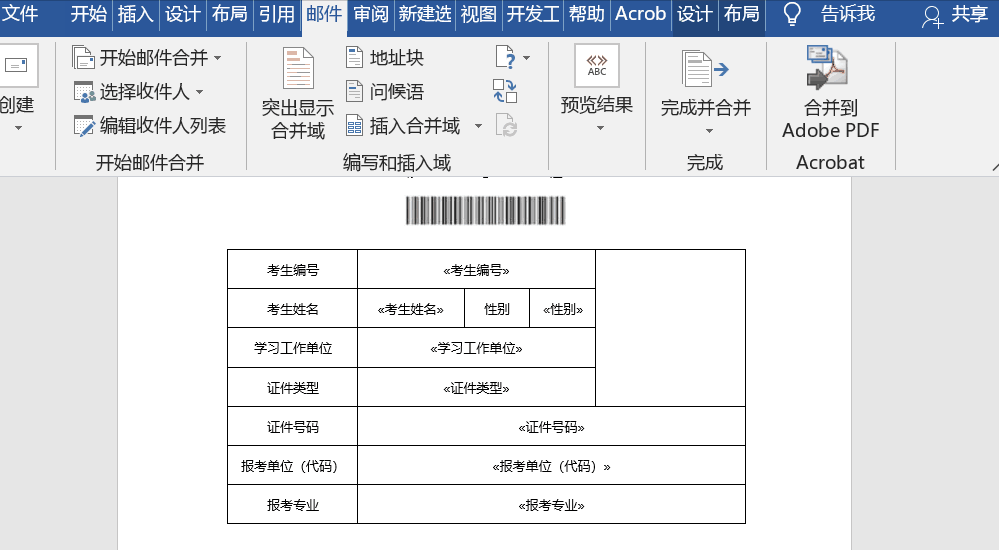Screen dimensions: 999x550
Task: Click the «报考单位（代码）» merge field
Action: tap(552, 467)
